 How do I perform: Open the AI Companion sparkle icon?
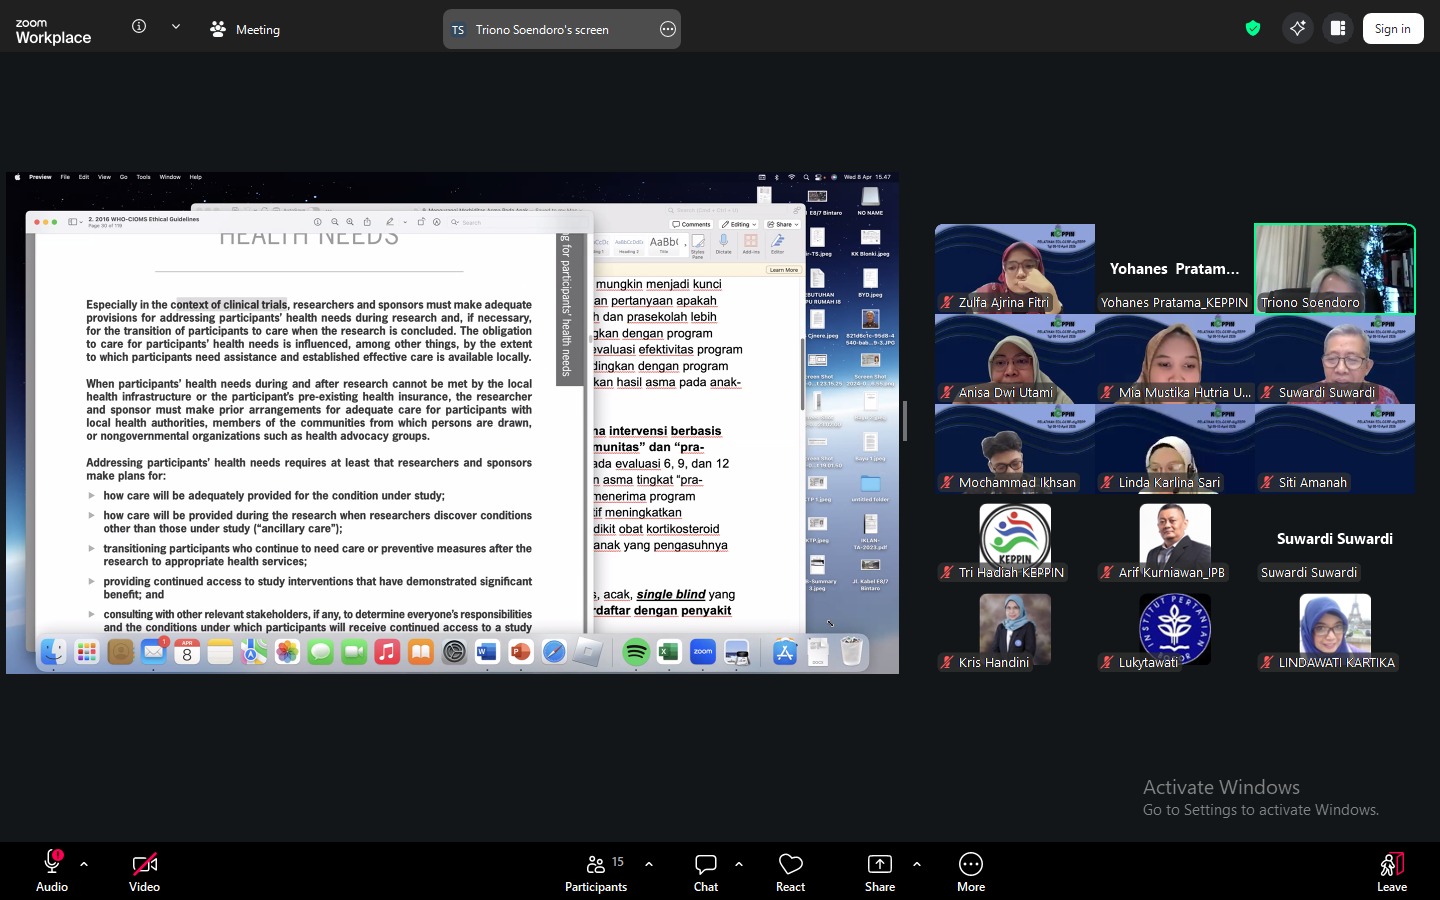coord(1297,28)
